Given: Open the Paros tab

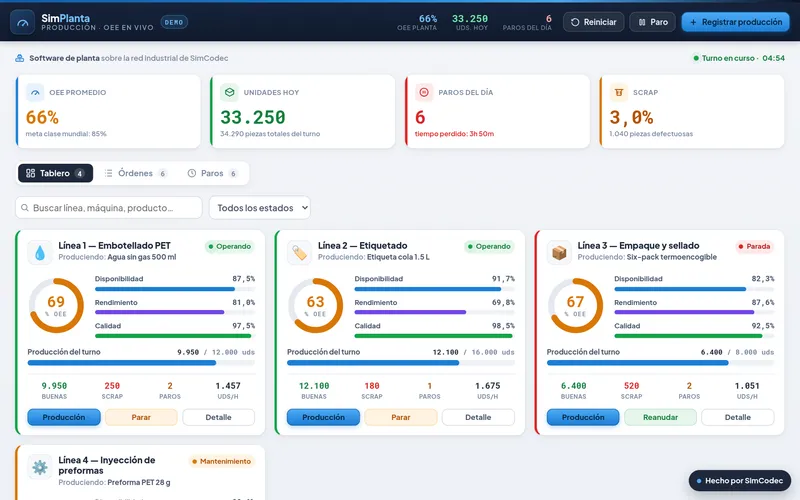Looking at the screenshot, I should (212, 173).
